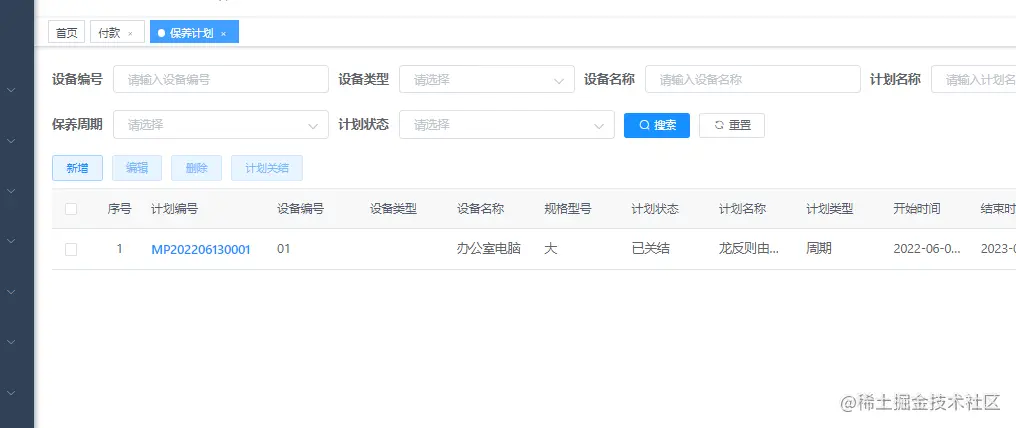
Task: Switch to the 首页 tab
Action: pos(67,33)
